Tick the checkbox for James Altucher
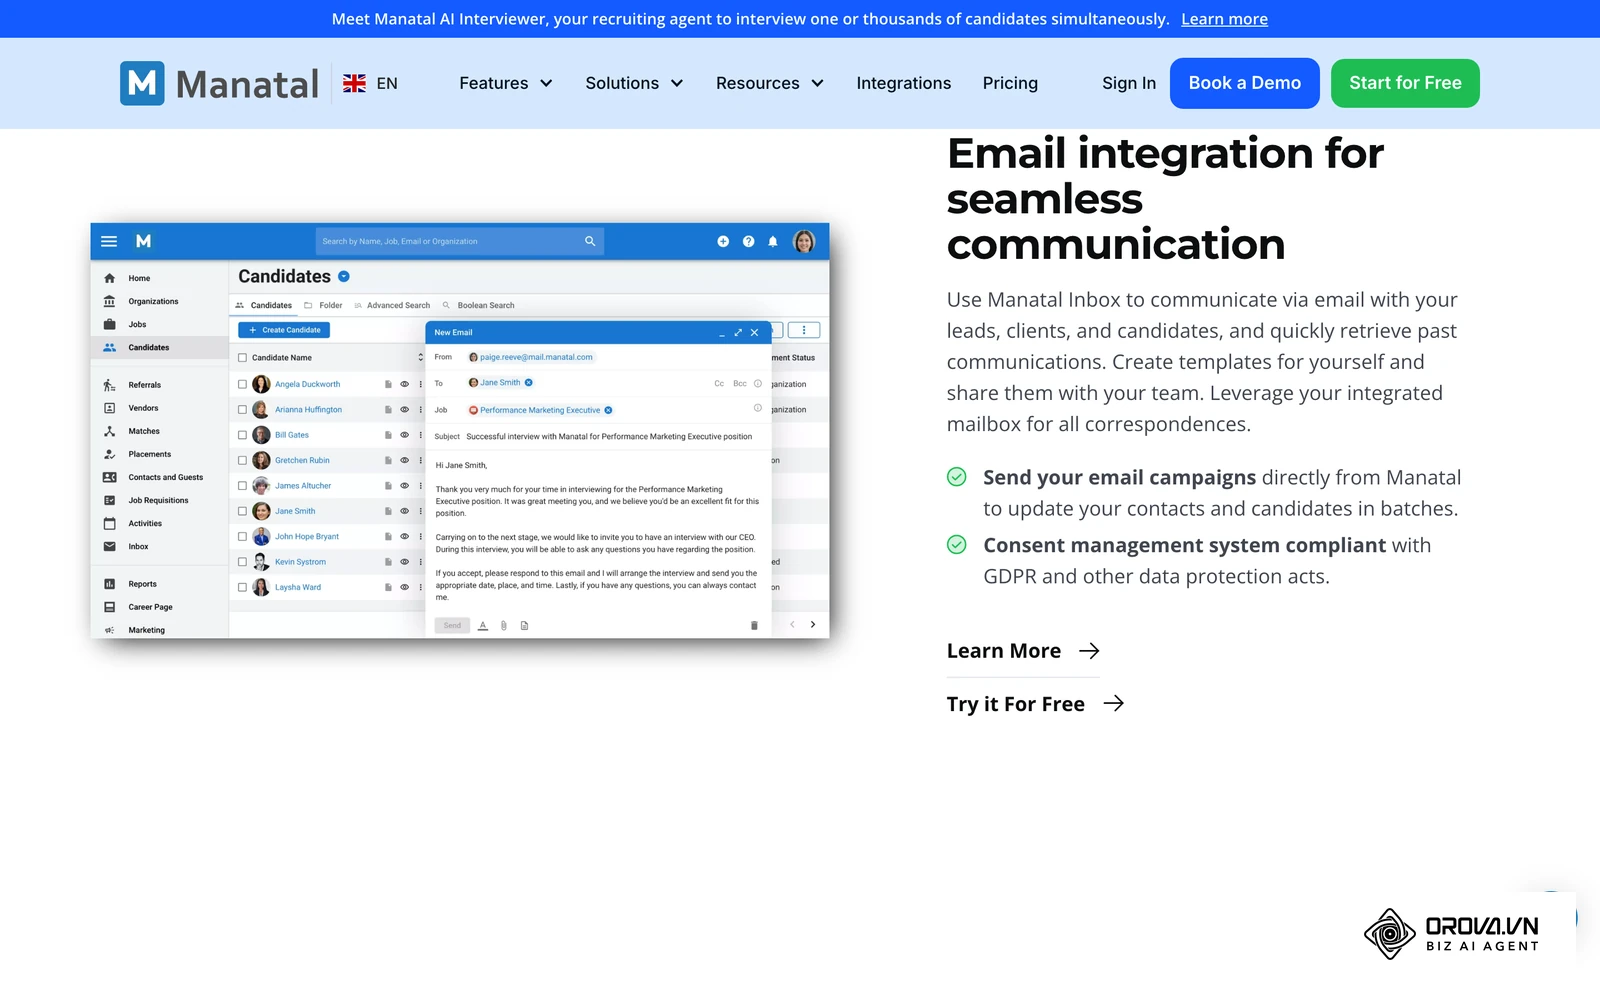This screenshot has height=1000, width=1600. (x=242, y=486)
